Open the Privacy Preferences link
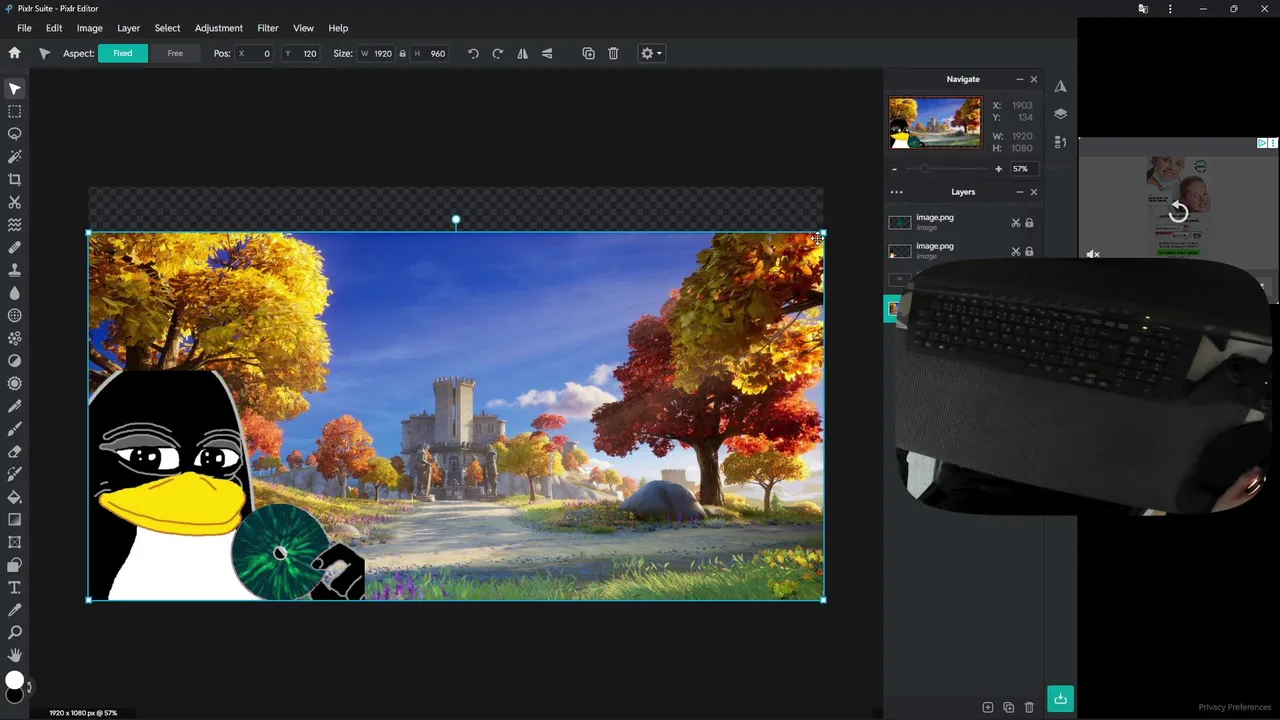 1234,707
